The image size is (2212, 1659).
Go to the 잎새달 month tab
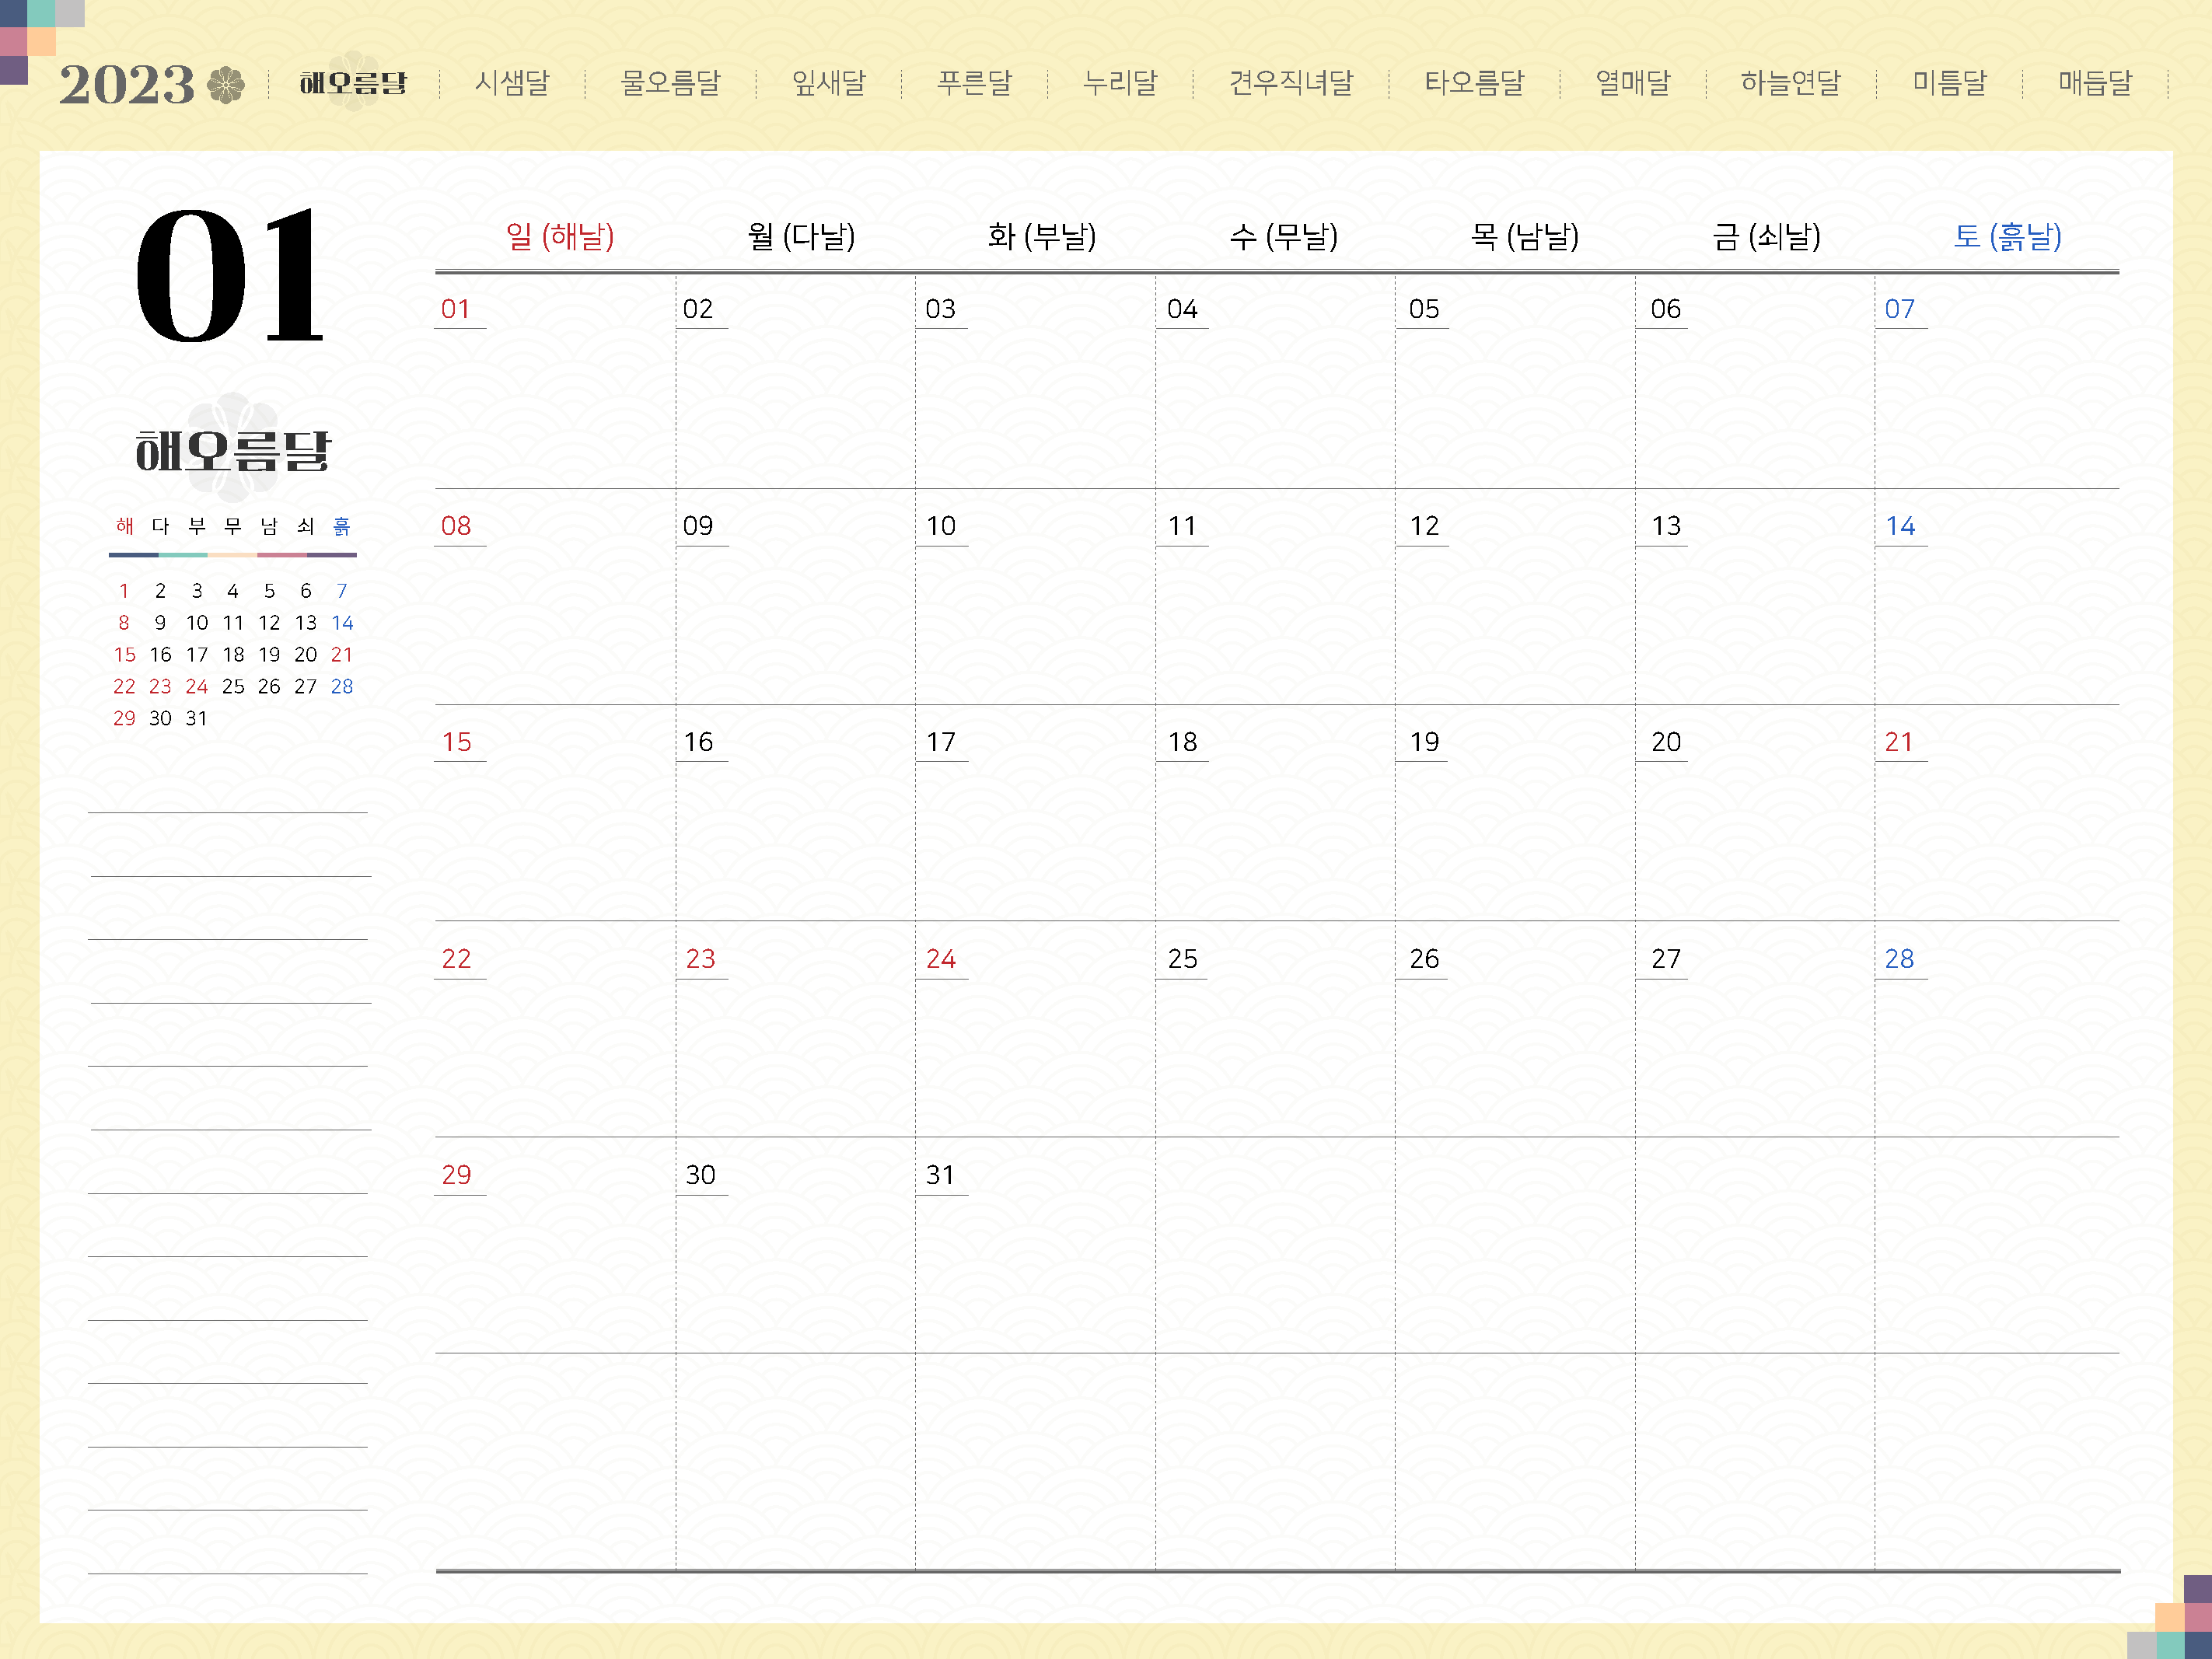coord(828,83)
